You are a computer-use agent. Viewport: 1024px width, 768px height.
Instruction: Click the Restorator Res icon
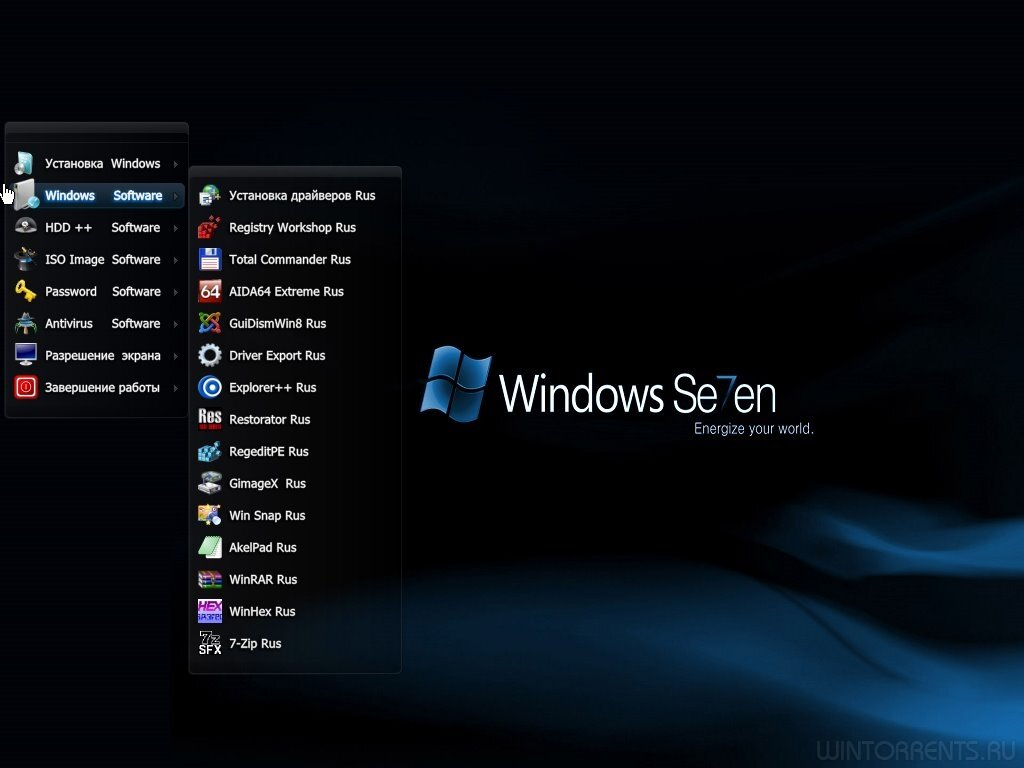(x=210, y=419)
